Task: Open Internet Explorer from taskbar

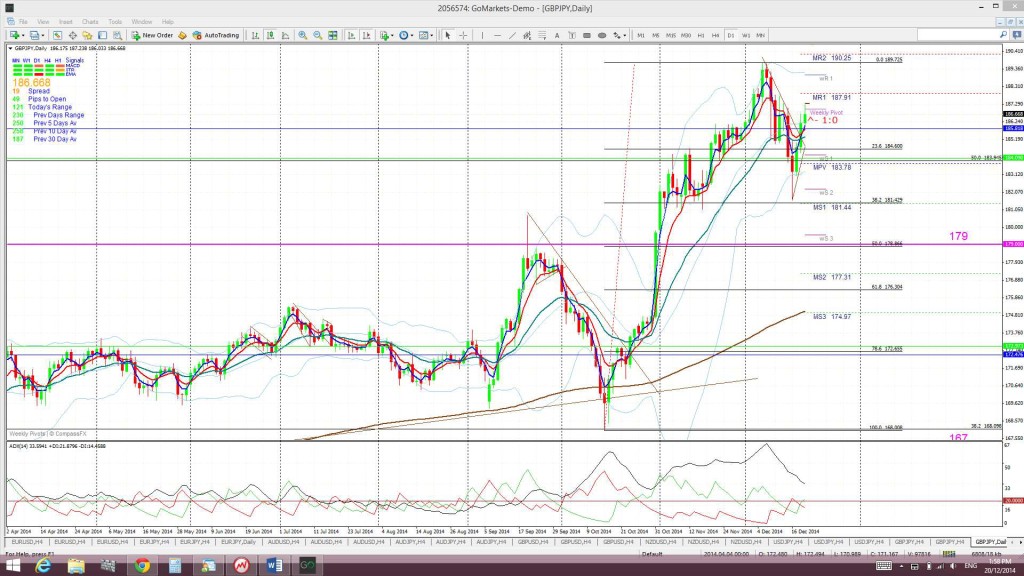Action: [x=43, y=566]
